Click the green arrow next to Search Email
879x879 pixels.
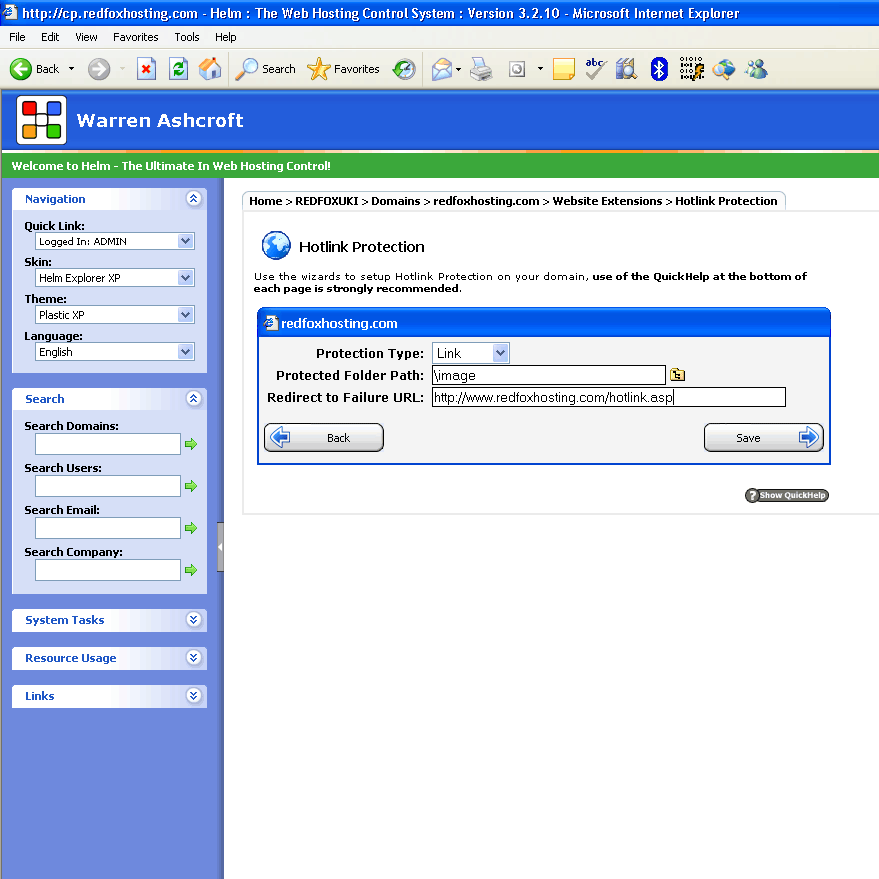point(191,528)
